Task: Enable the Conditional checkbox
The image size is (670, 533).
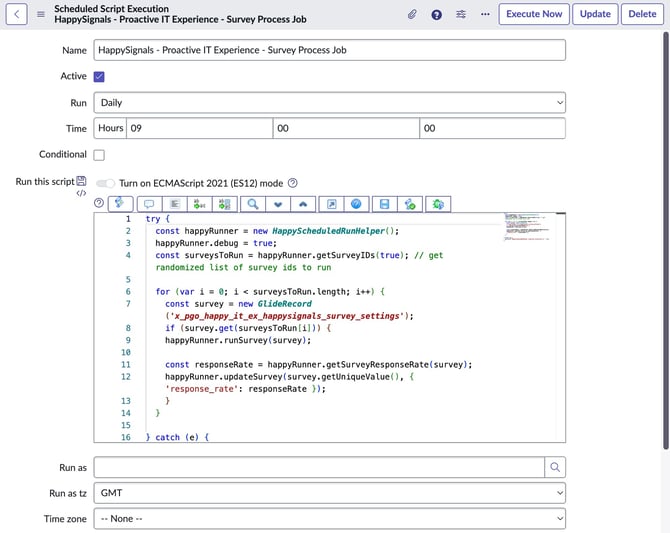Action: (x=99, y=155)
